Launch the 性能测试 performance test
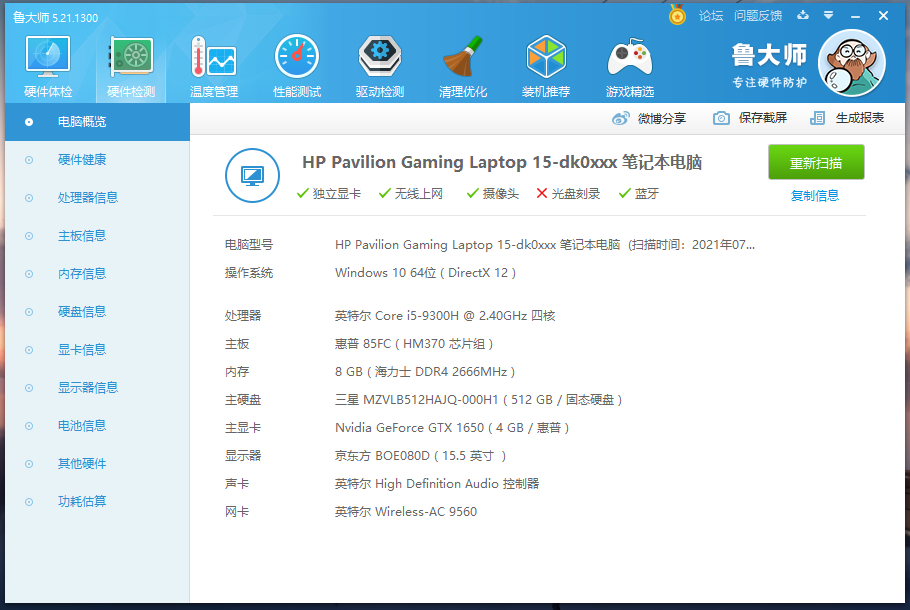Image resolution: width=910 pixels, height=610 pixels. coord(297,66)
